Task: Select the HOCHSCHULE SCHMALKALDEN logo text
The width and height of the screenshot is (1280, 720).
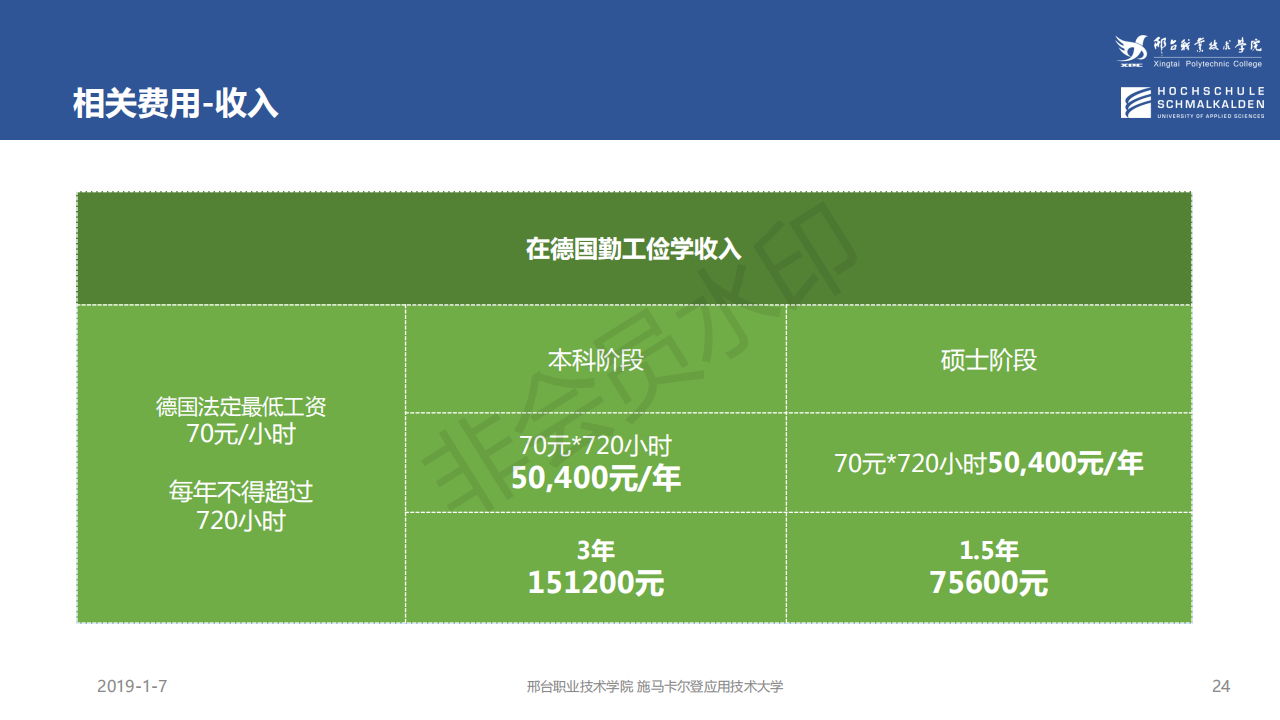Action: [x=1210, y=98]
